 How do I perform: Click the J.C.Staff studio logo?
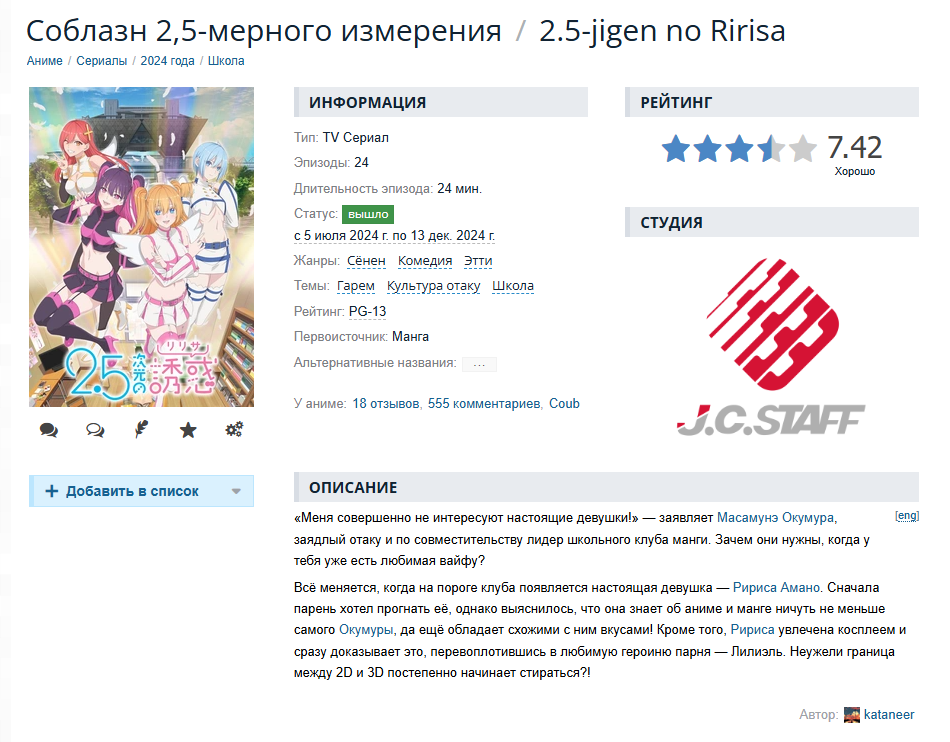pos(771,346)
